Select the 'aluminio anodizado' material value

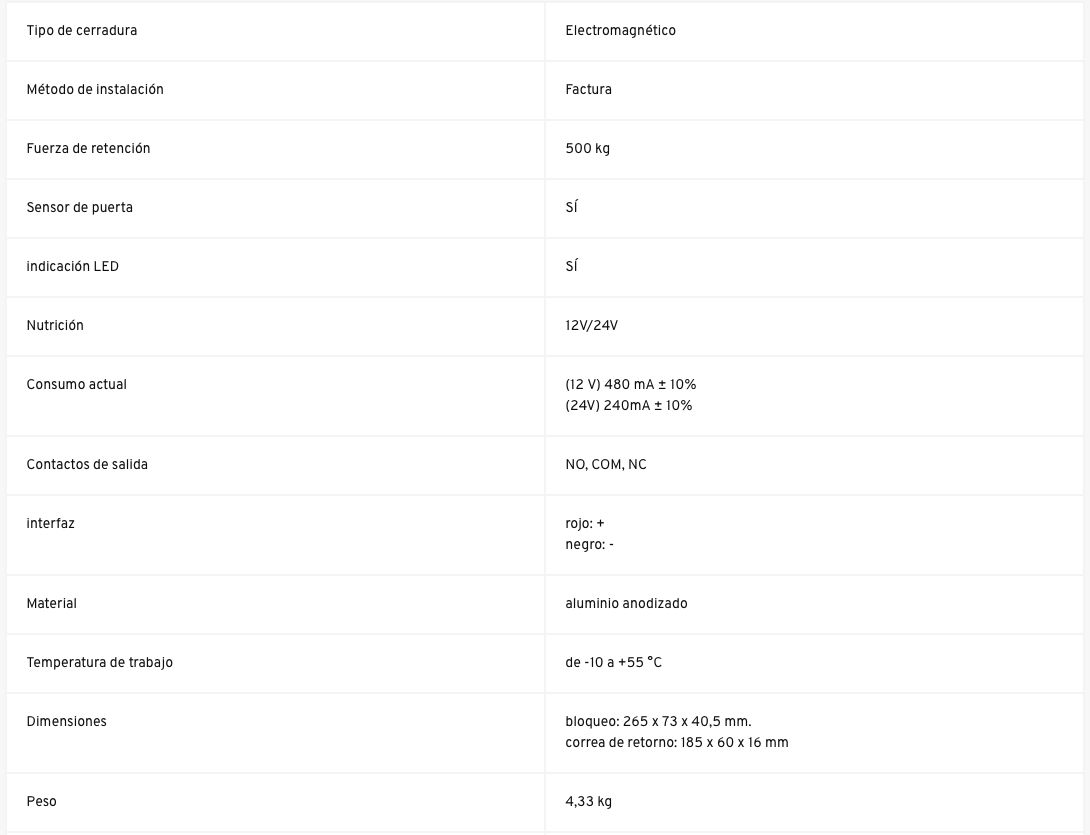pos(626,604)
